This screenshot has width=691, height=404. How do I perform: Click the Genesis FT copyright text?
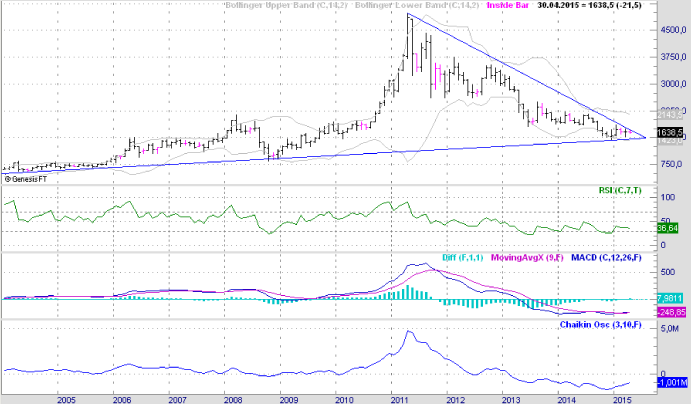click(28, 180)
